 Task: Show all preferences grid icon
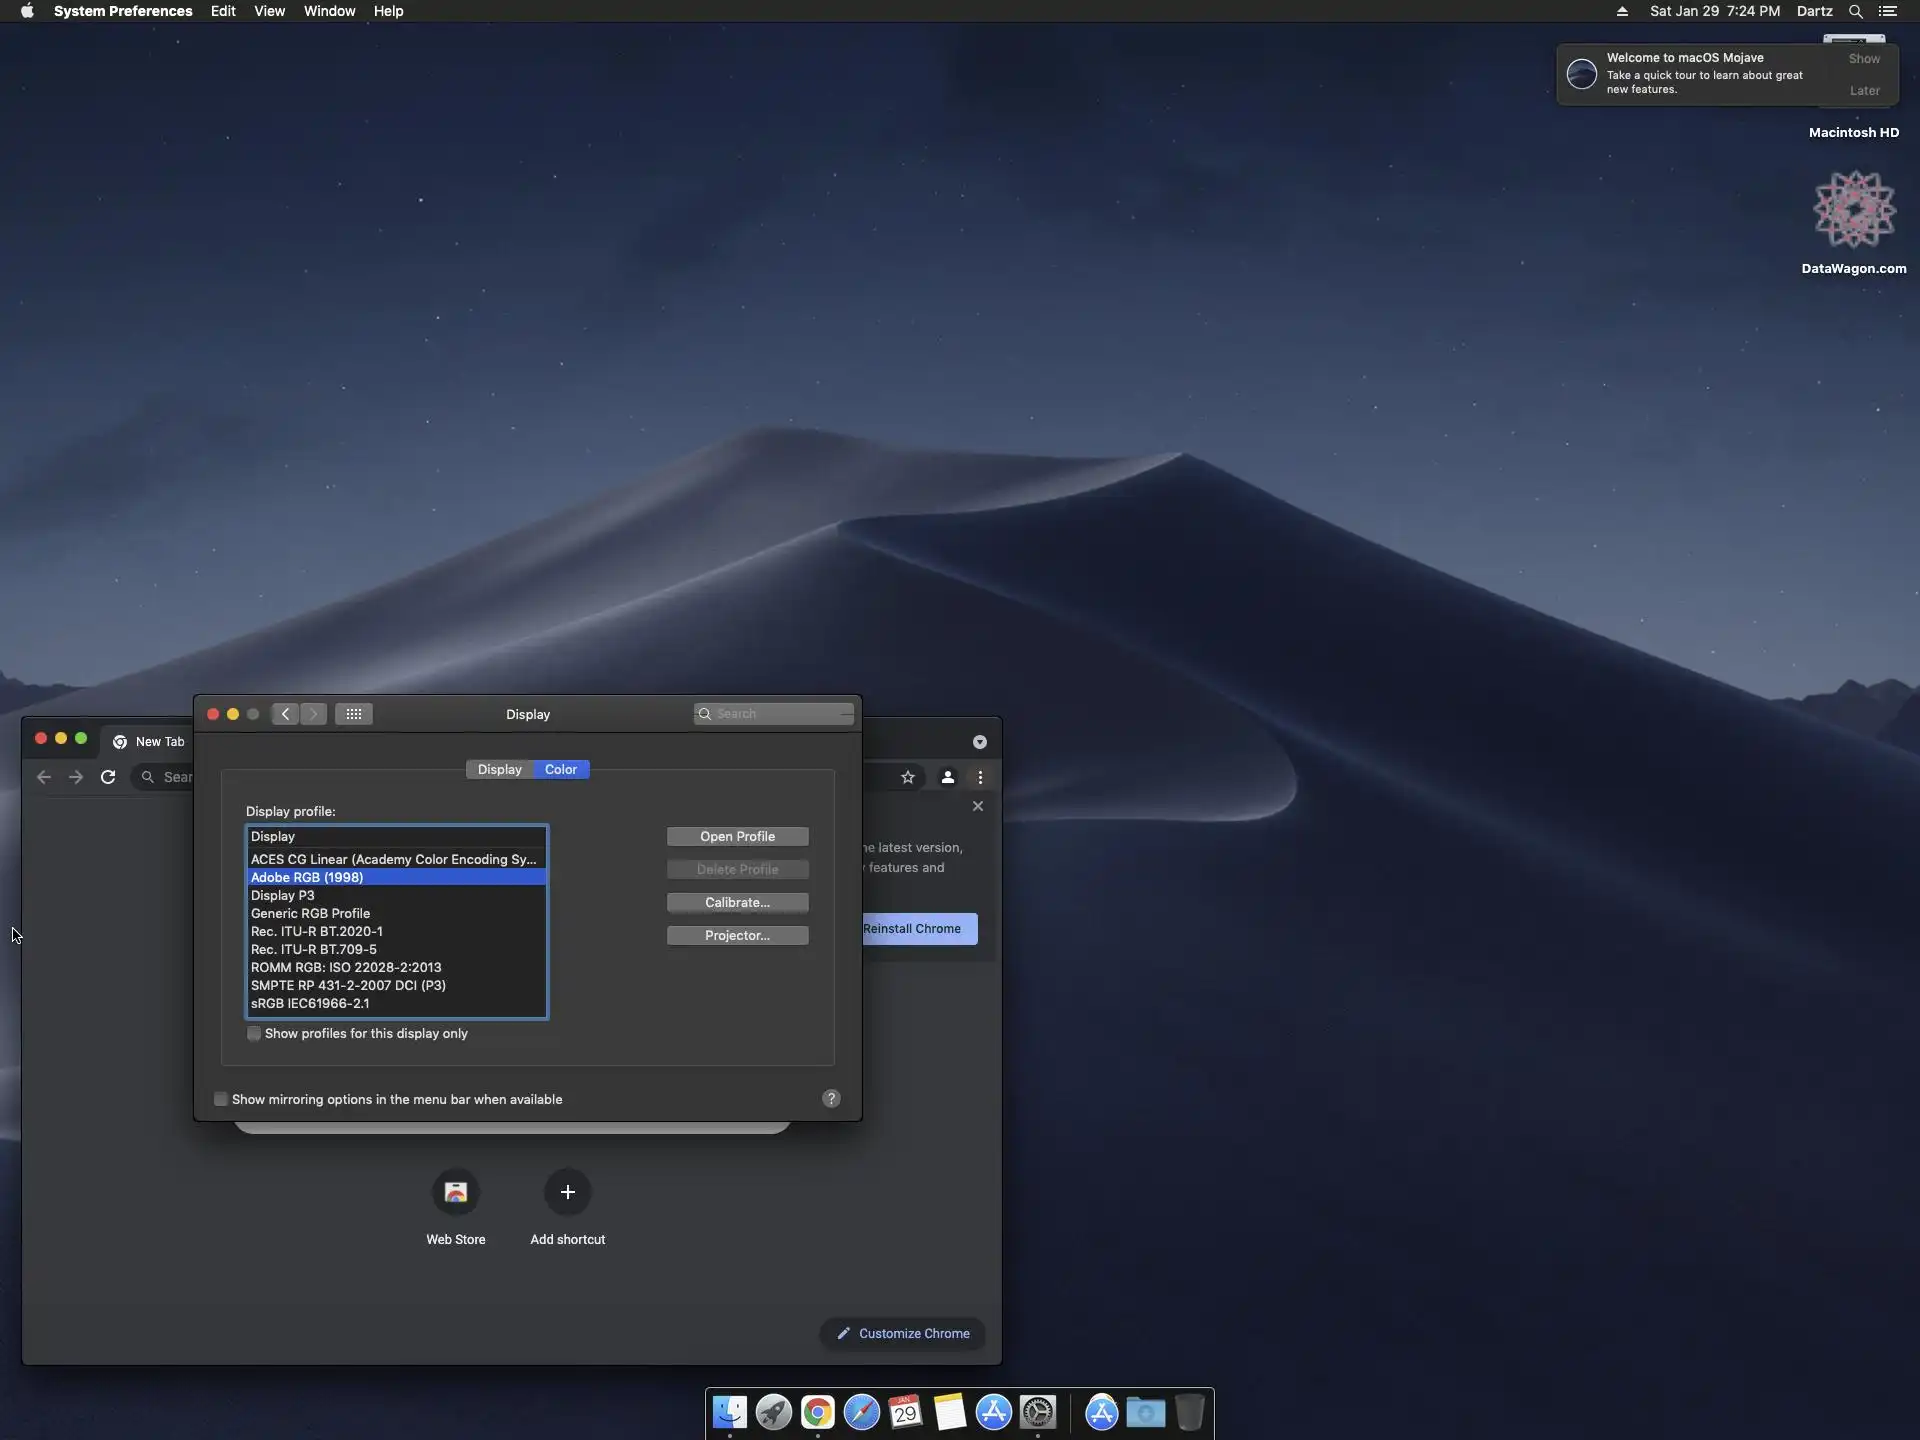pyautogui.click(x=354, y=714)
